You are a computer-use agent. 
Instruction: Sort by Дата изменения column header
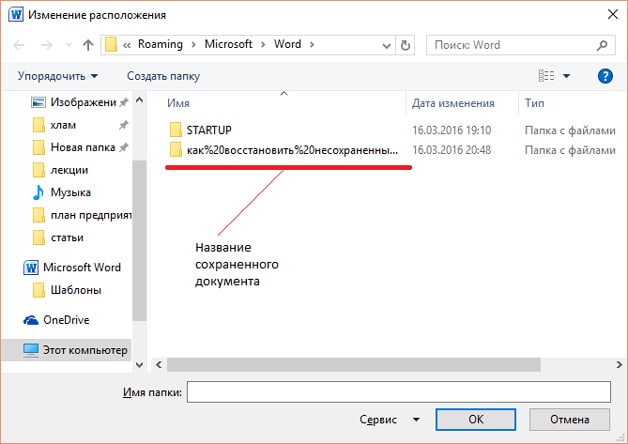pos(453,103)
